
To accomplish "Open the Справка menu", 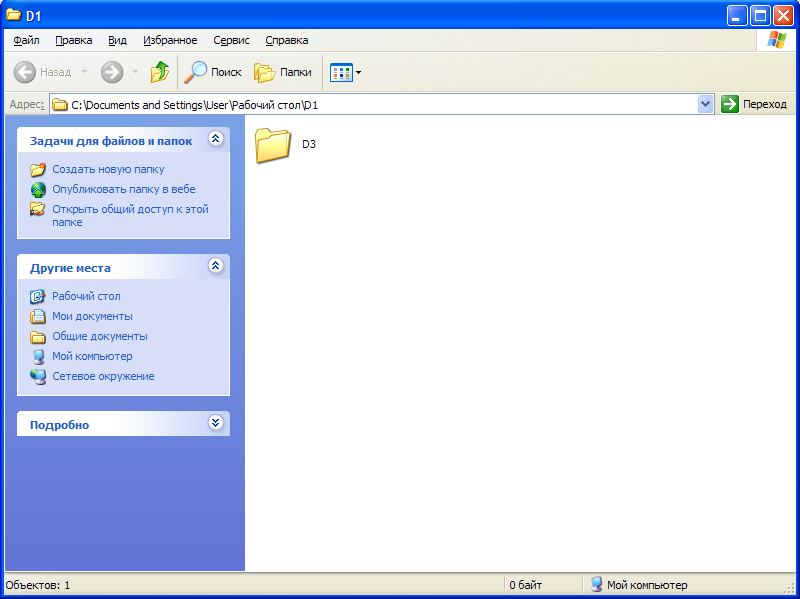I will tap(287, 40).
